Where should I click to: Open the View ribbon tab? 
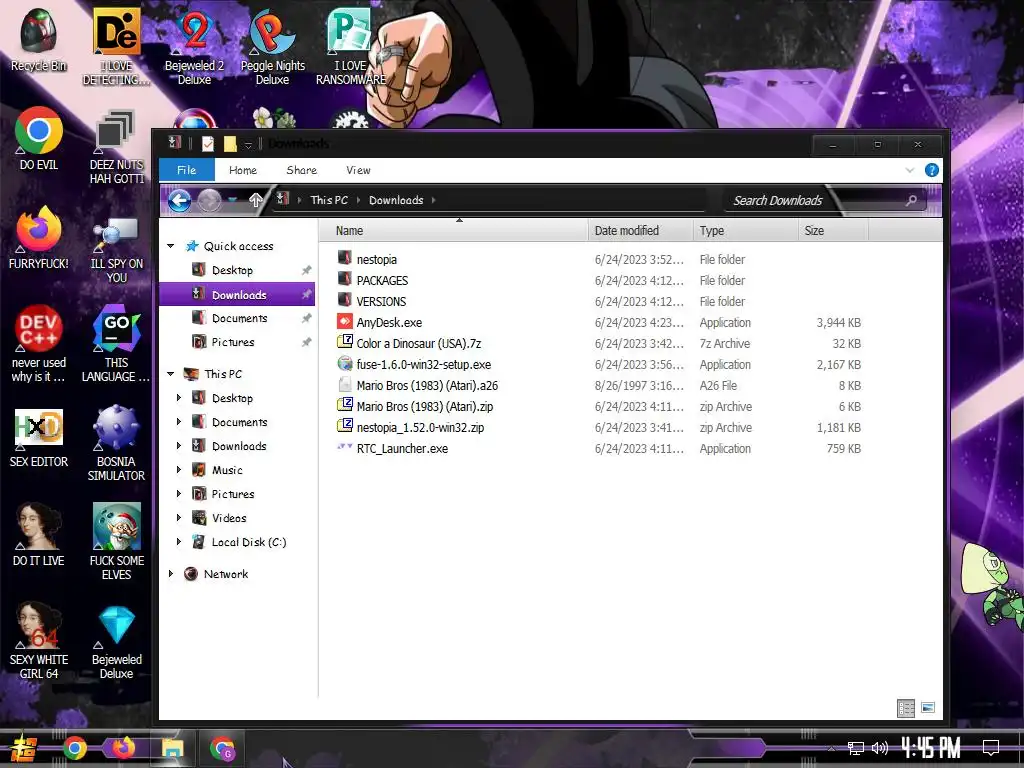tap(358, 170)
